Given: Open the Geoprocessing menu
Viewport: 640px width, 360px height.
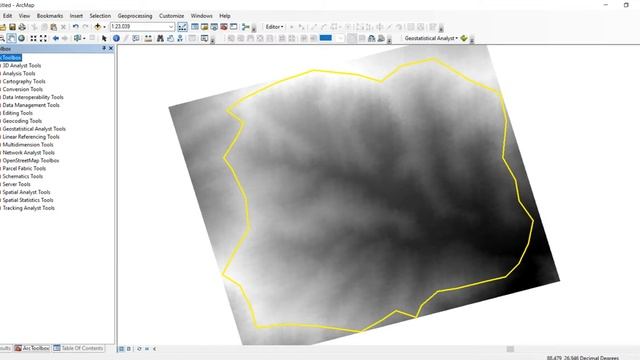Looking at the screenshot, I should click(x=135, y=16).
